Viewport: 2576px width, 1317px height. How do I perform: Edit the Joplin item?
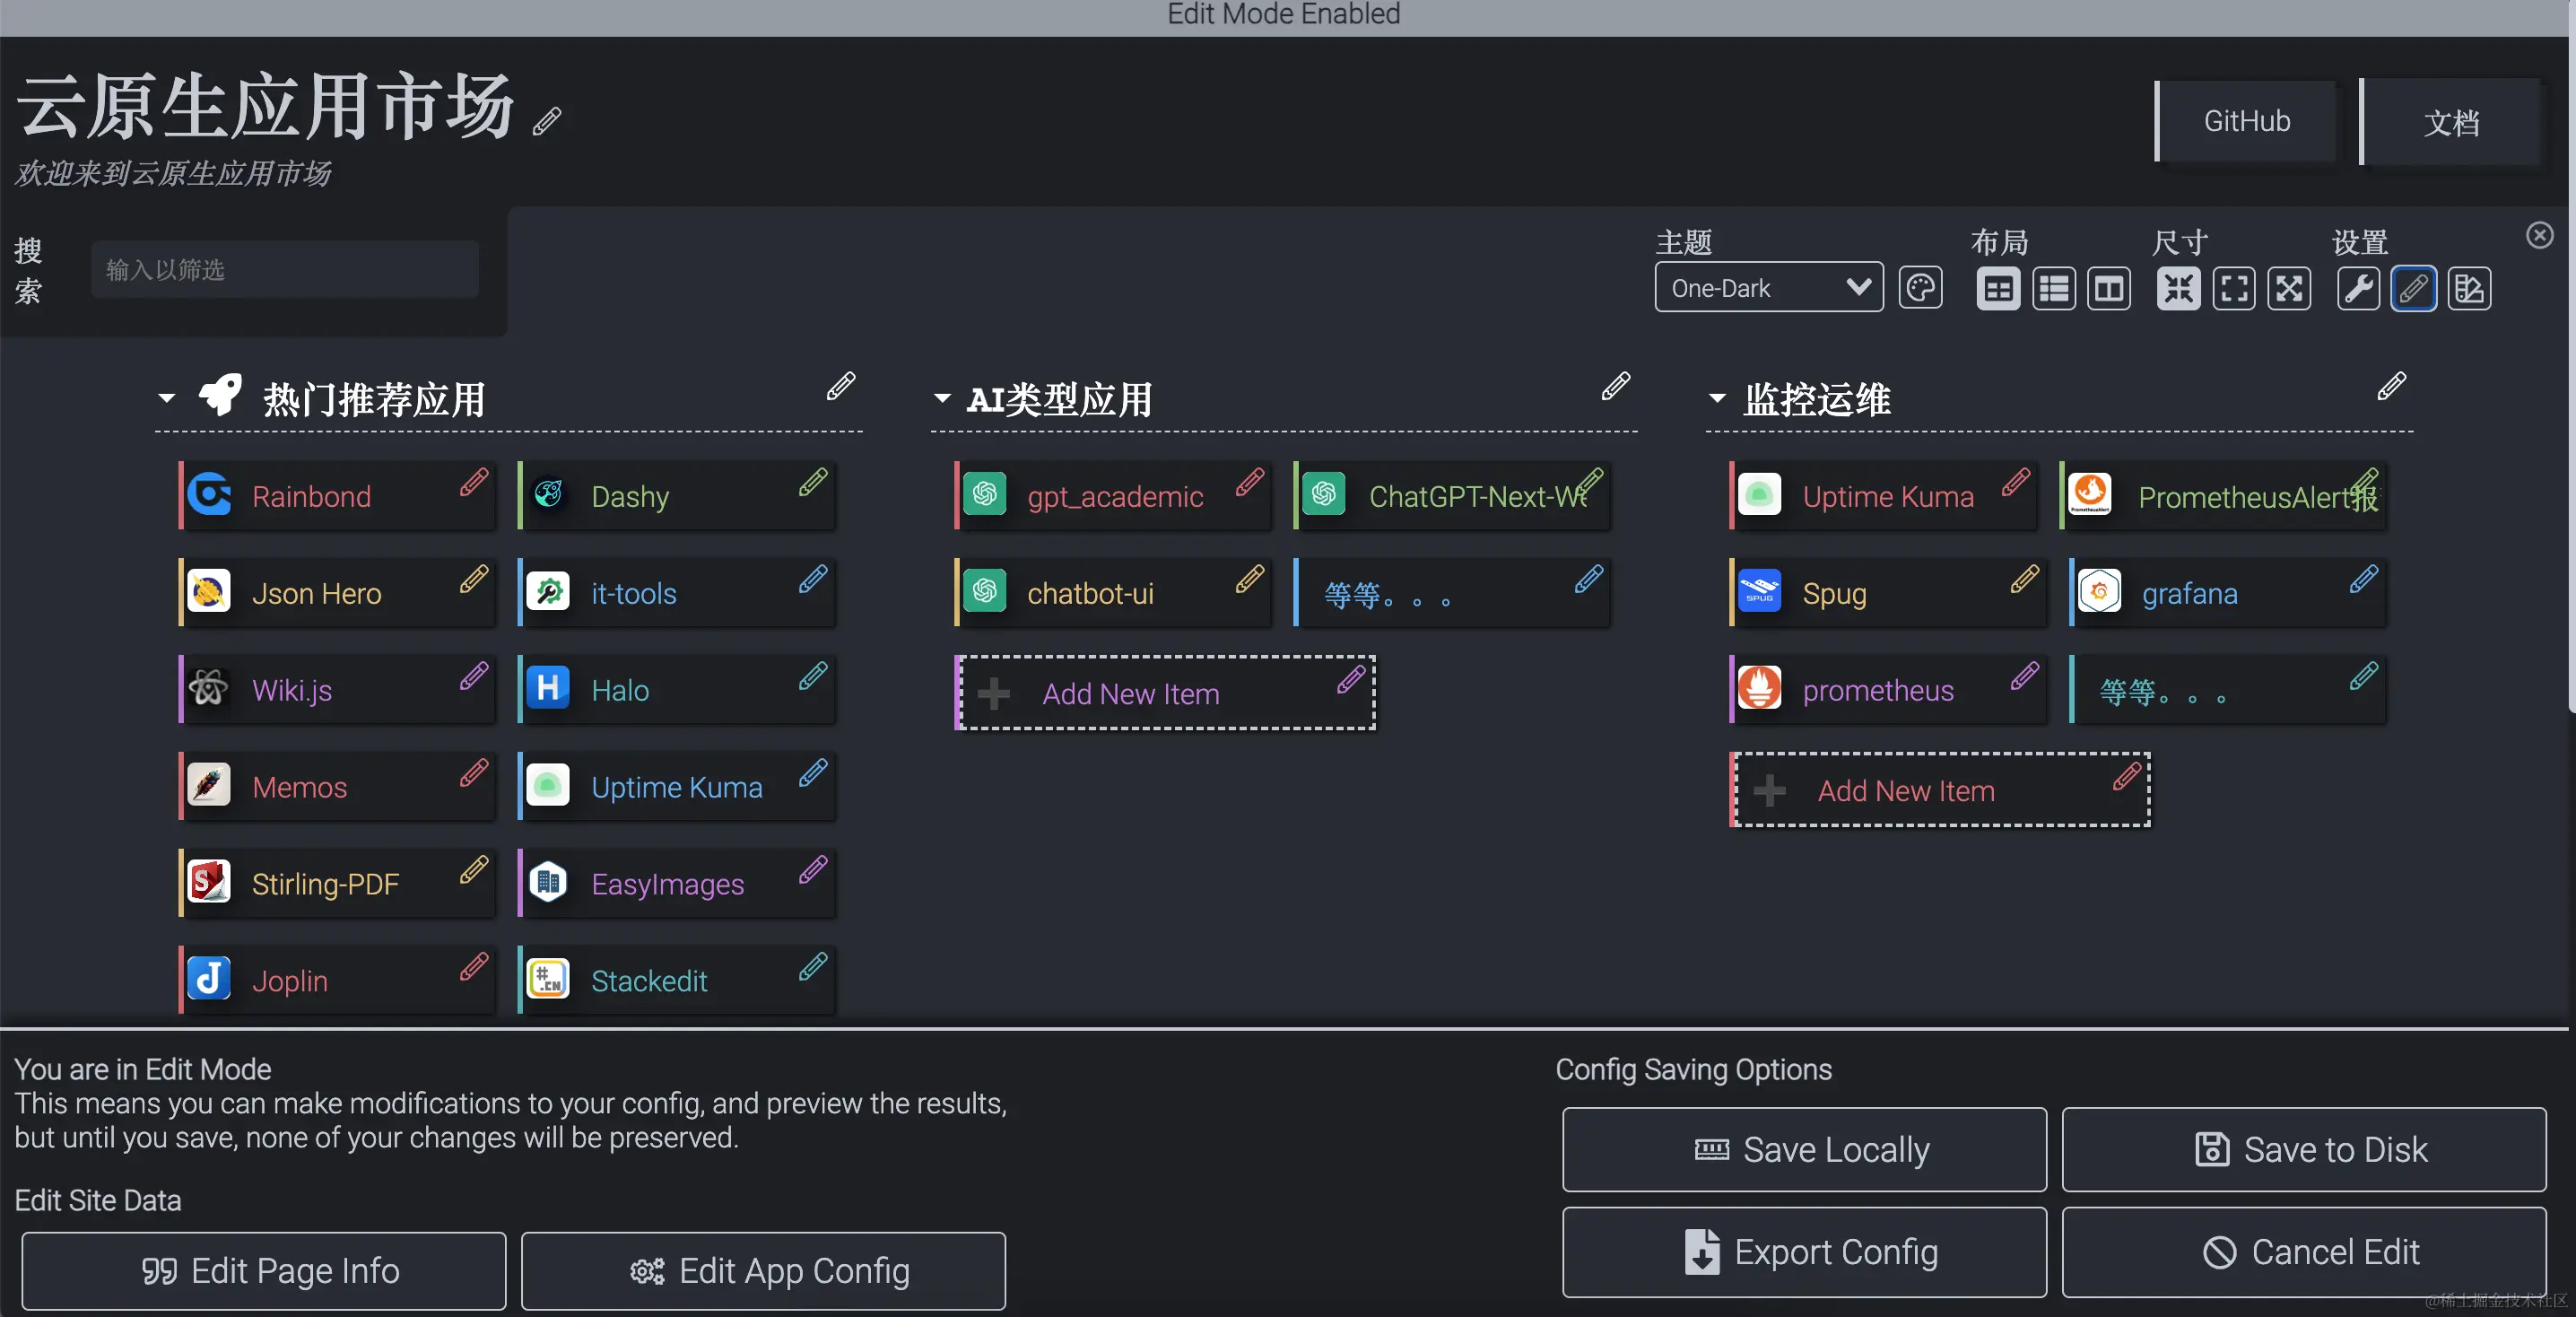click(x=475, y=967)
